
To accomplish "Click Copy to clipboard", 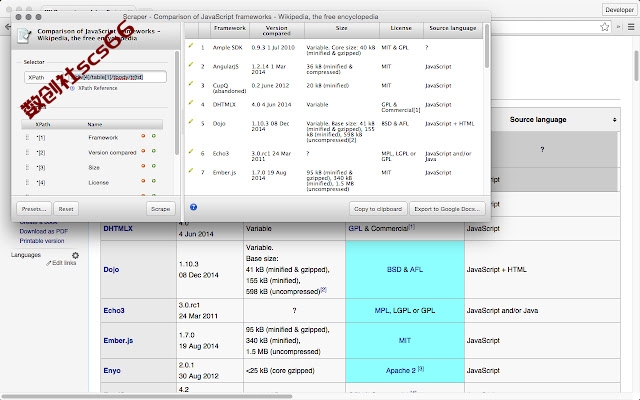I will coord(378,209).
